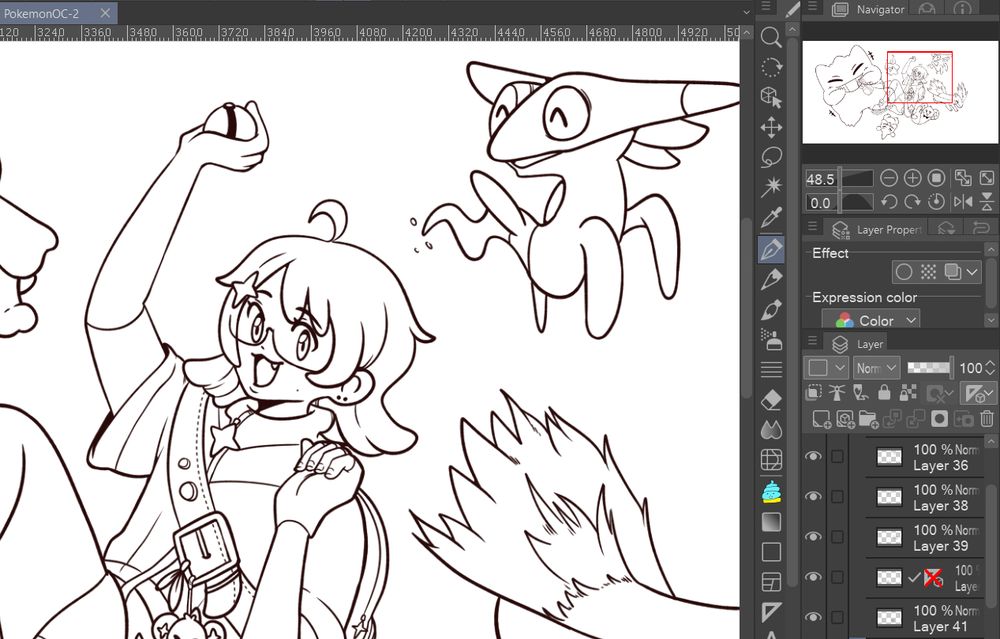Select the blue Fill tool icon
The height and width of the screenshot is (639, 1000).
(x=771, y=491)
